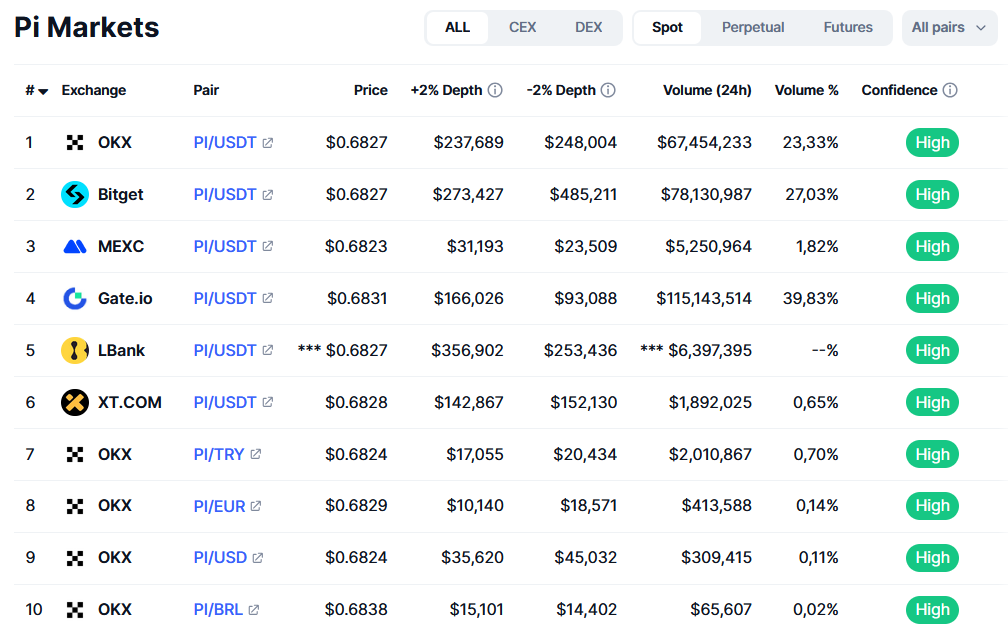The height and width of the screenshot is (636, 1008).
Task: Click the High badge in PI/BRL row
Action: [932, 610]
